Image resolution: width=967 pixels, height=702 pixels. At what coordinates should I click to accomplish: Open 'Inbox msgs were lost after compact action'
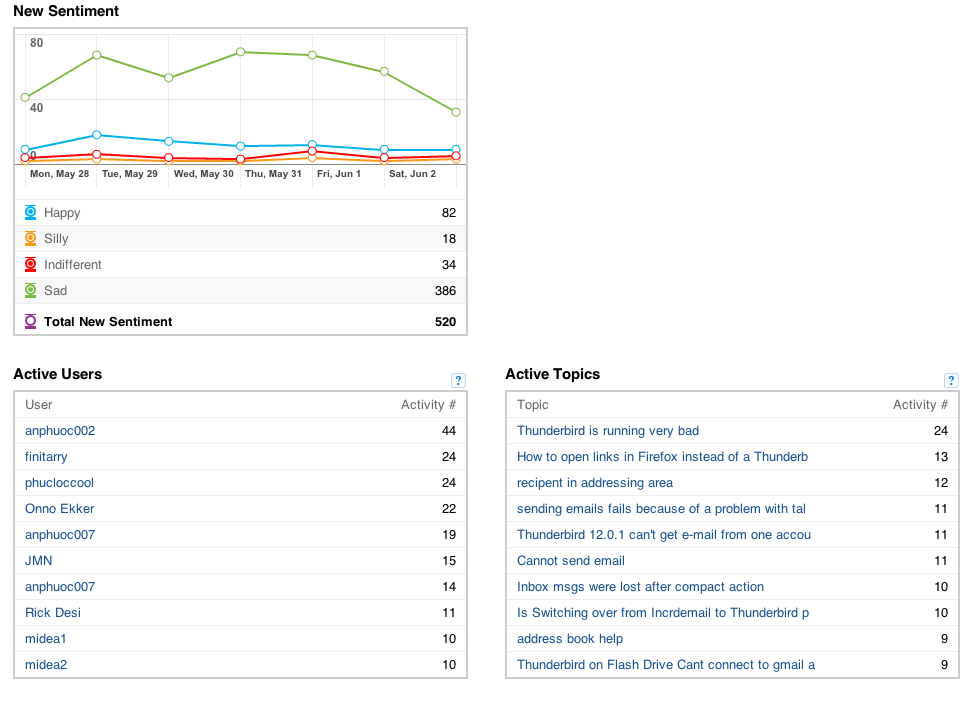pos(640,587)
